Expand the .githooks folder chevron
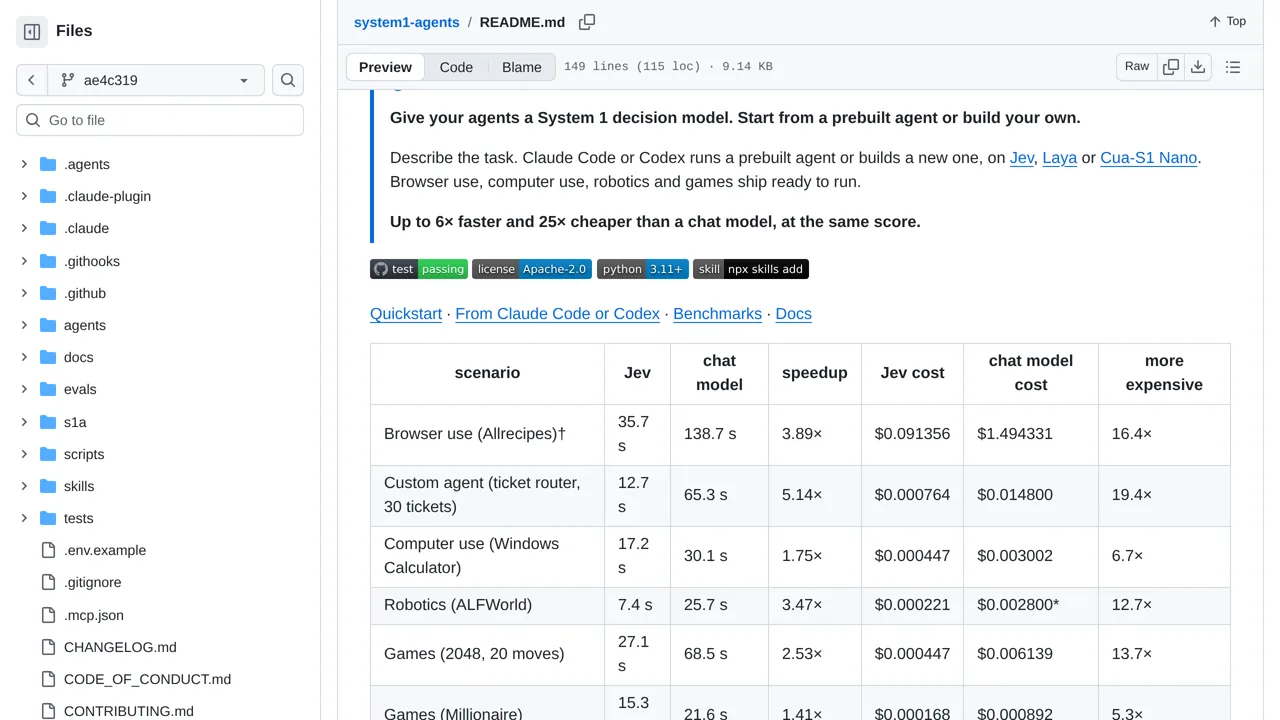This screenshot has width=1280, height=720. (x=24, y=261)
